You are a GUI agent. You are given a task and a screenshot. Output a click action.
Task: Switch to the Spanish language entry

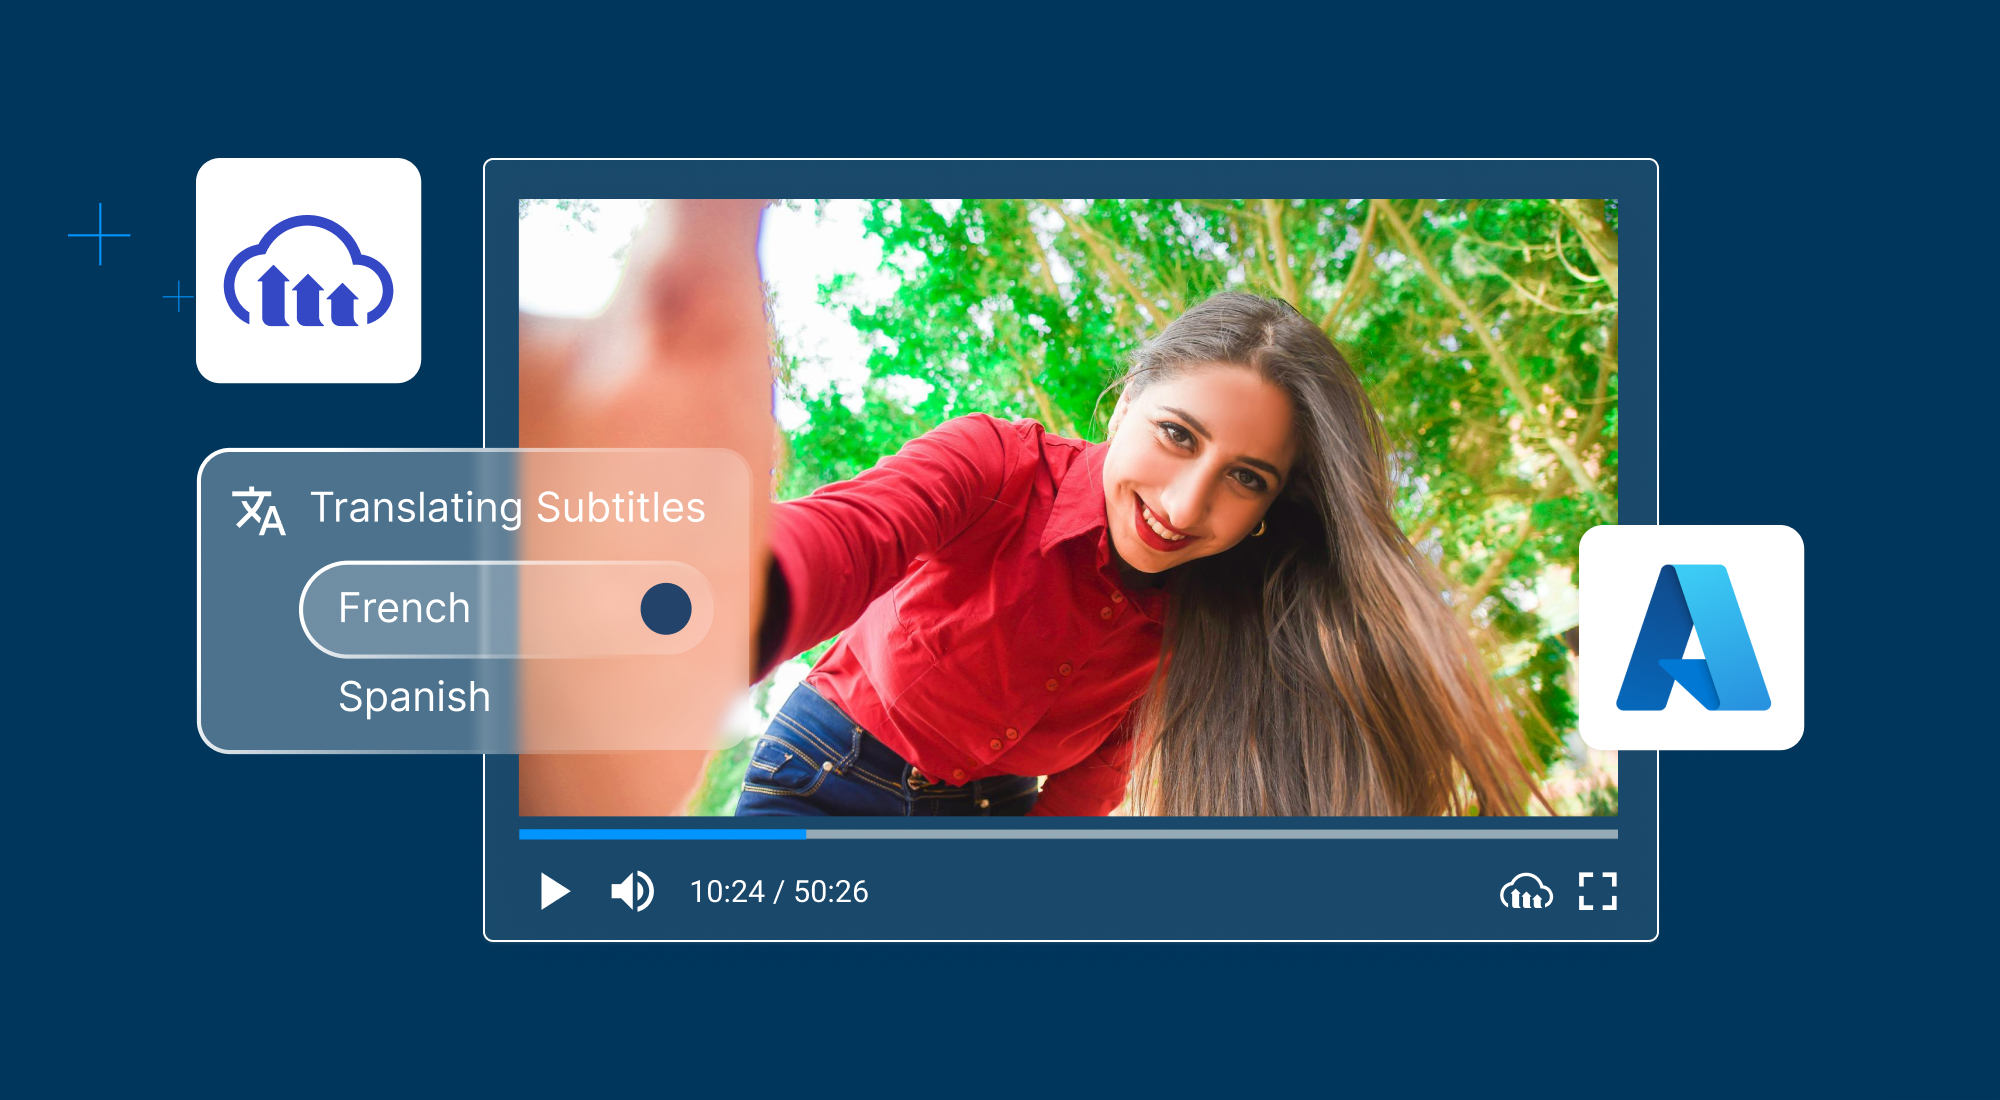413,697
